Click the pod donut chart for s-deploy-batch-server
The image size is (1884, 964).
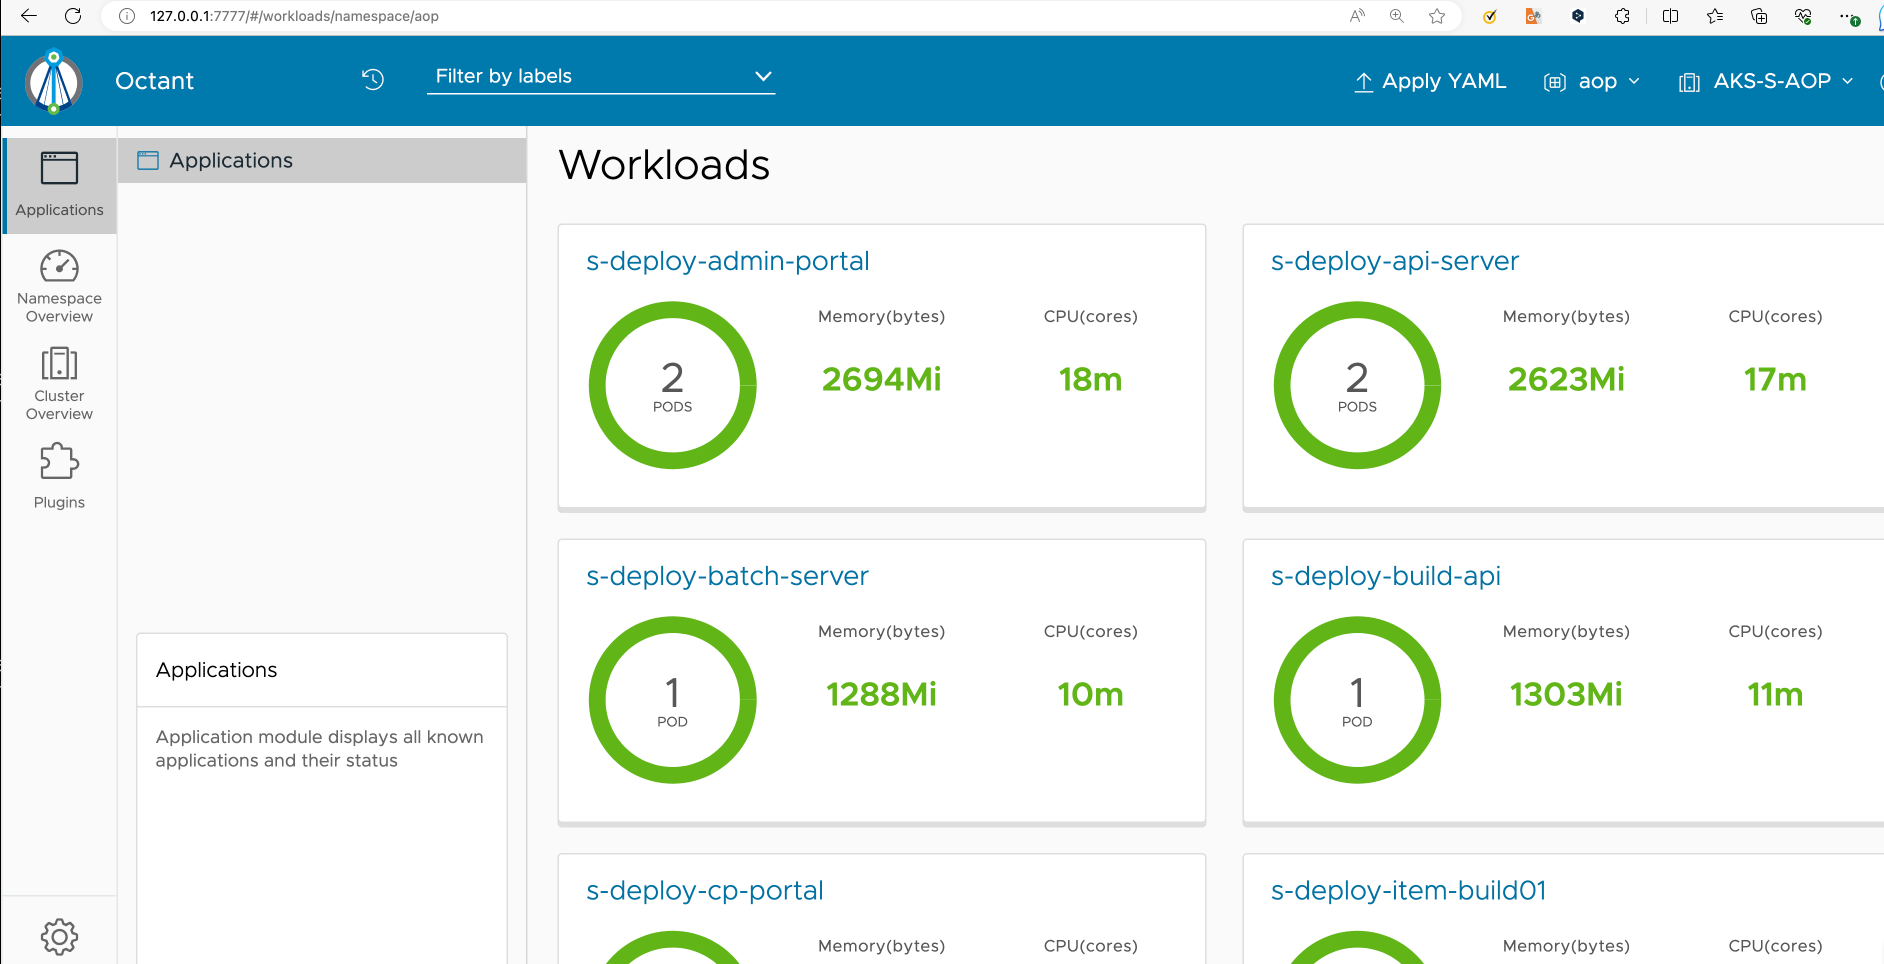coord(672,700)
